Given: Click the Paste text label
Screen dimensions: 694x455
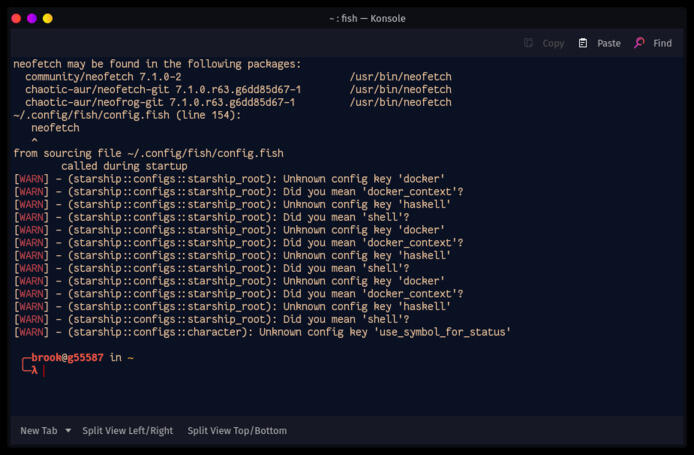Looking at the screenshot, I should pyautogui.click(x=609, y=43).
